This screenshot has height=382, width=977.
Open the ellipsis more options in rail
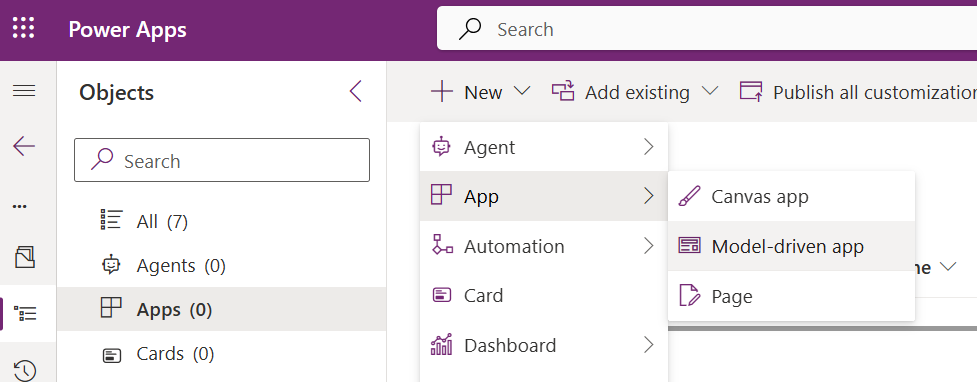[x=20, y=206]
